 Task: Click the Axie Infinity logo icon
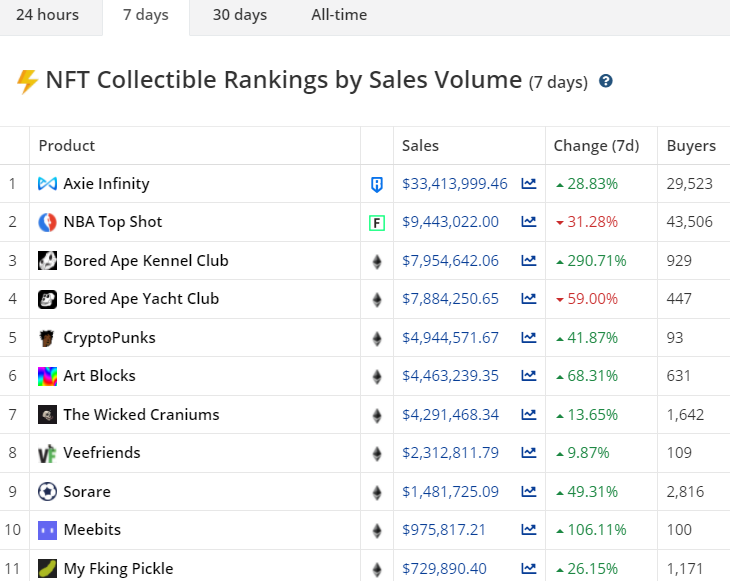point(47,184)
